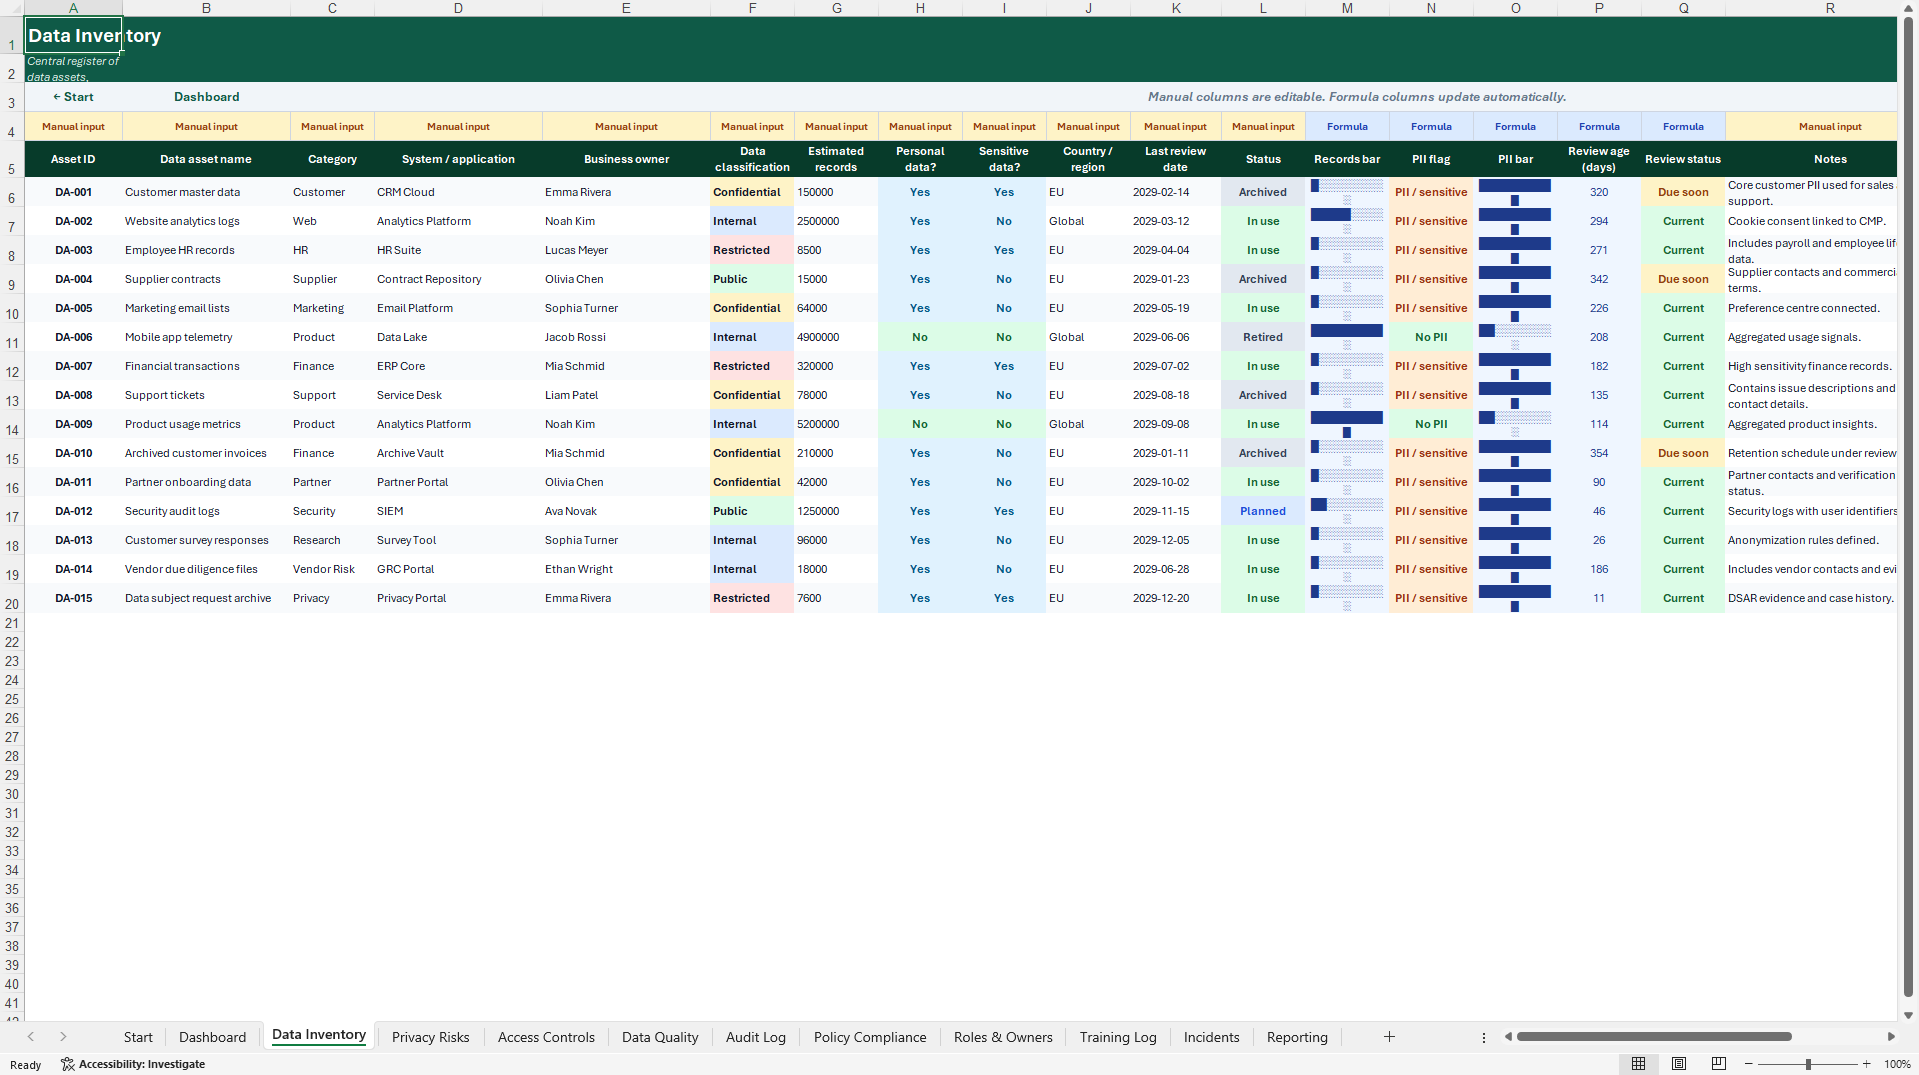Select DA-006 'Retired' status cell
The height and width of the screenshot is (1075, 1919).
point(1263,337)
